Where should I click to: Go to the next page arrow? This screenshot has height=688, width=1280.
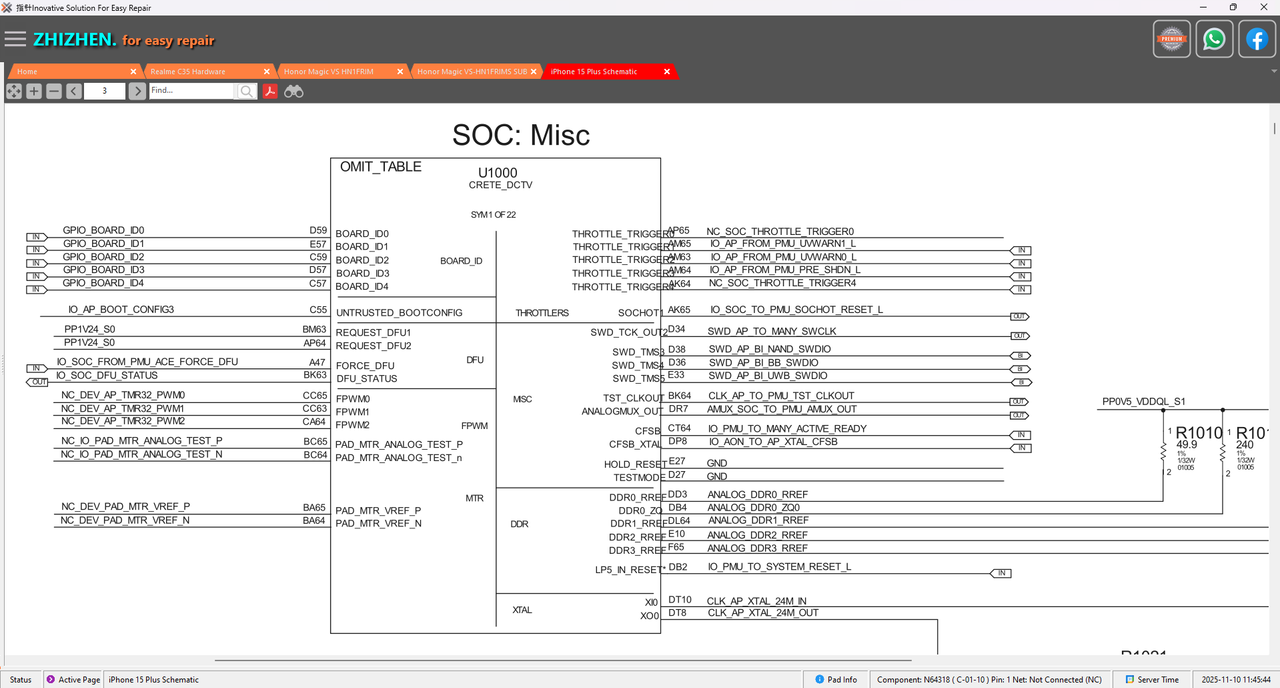click(x=137, y=91)
